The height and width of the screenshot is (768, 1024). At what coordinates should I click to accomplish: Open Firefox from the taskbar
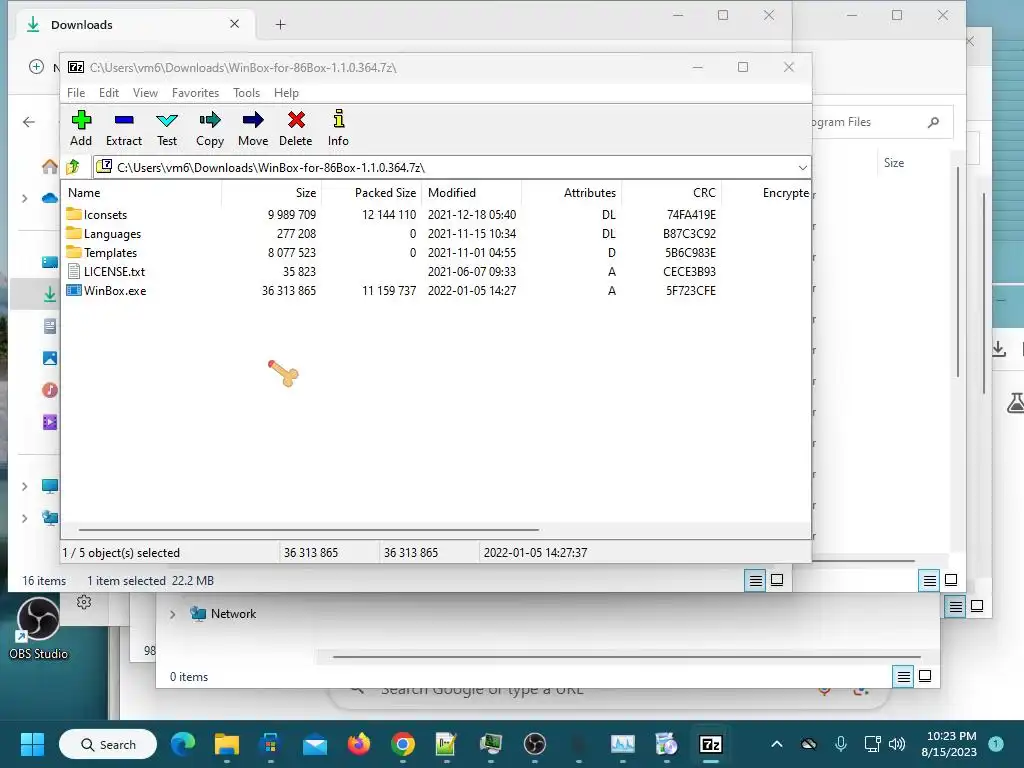coord(359,744)
